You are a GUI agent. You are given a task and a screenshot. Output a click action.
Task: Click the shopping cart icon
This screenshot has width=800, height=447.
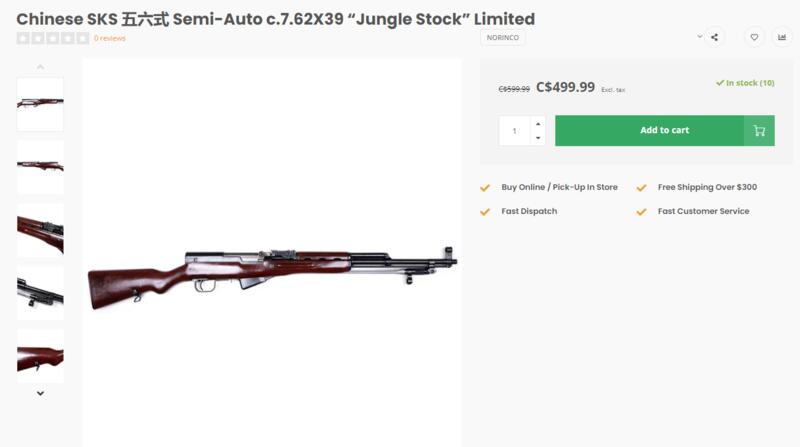[759, 131]
